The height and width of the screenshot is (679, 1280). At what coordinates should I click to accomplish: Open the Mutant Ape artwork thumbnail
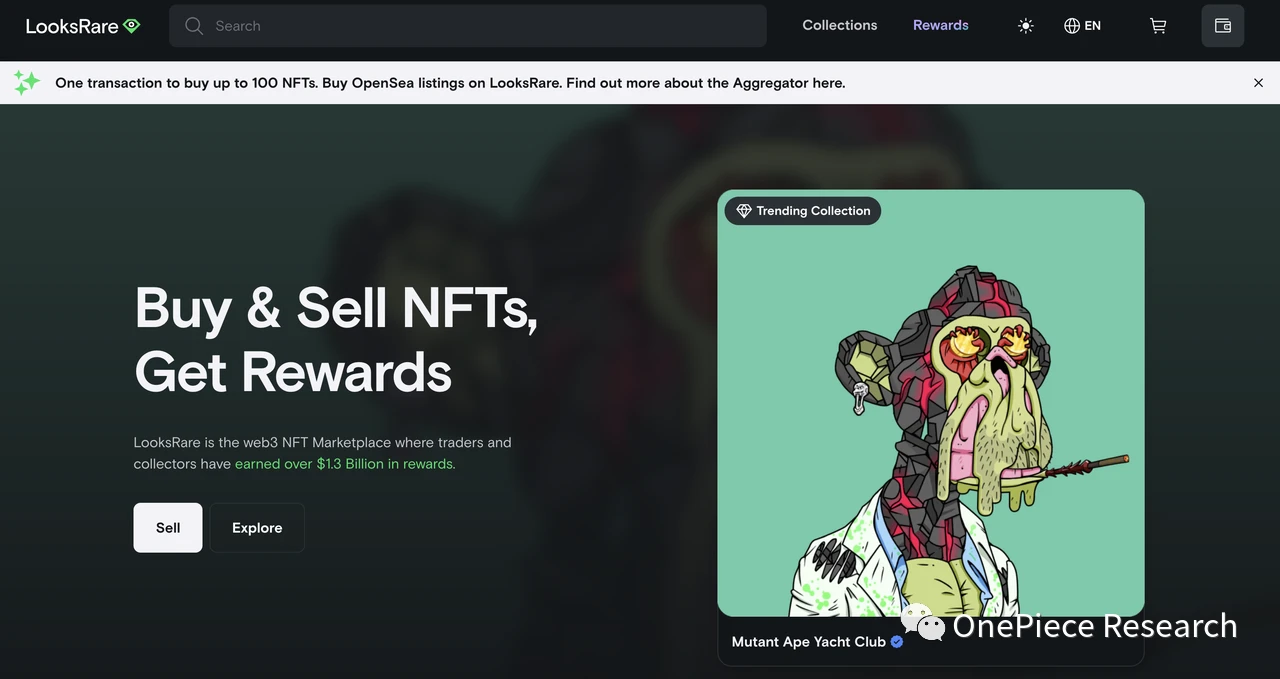click(930, 403)
